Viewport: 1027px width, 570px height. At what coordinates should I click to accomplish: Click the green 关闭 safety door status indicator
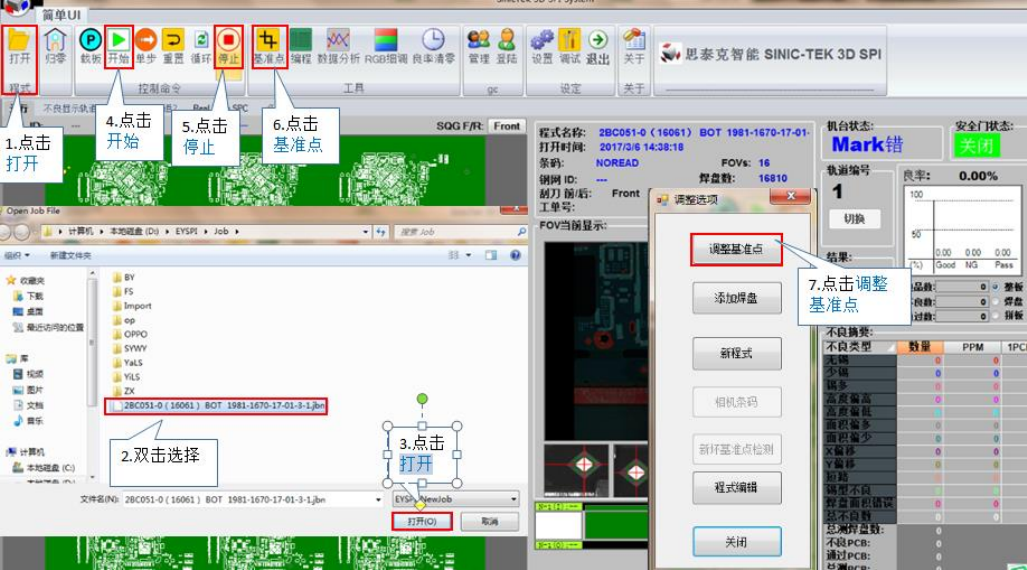(x=977, y=145)
